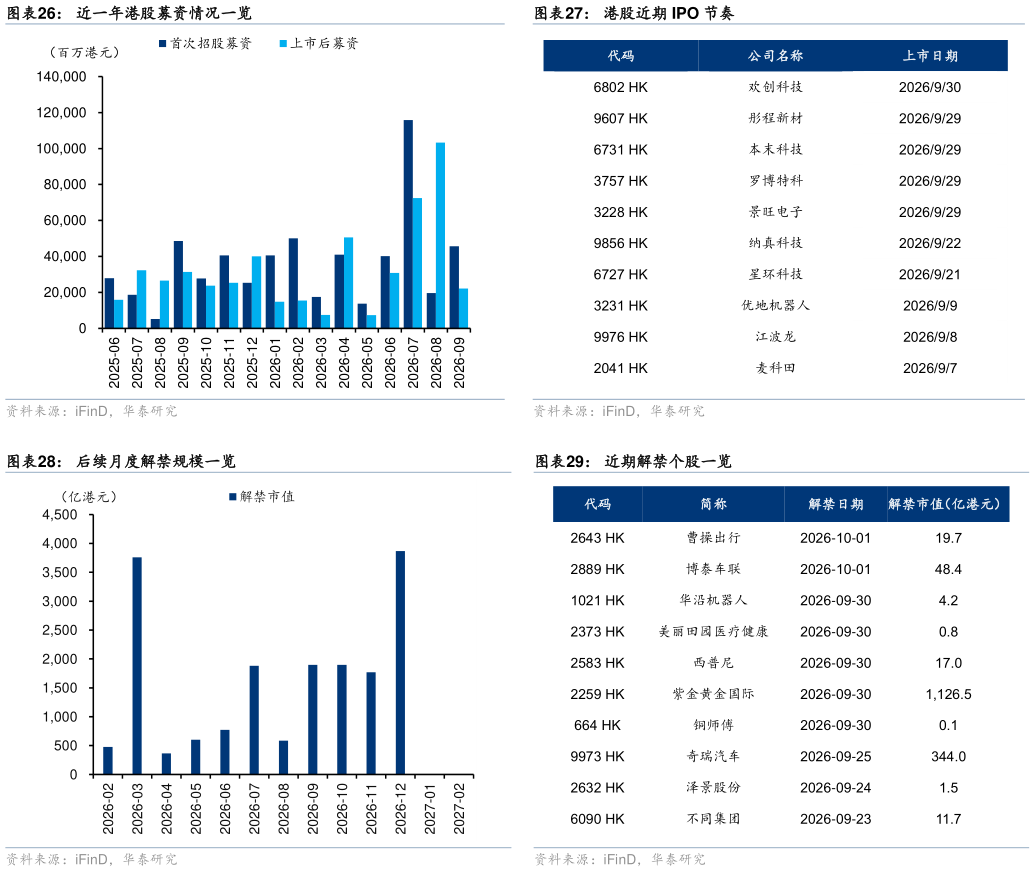Click the title 港股近期 IPO 节奏

(x=668, y=13)
